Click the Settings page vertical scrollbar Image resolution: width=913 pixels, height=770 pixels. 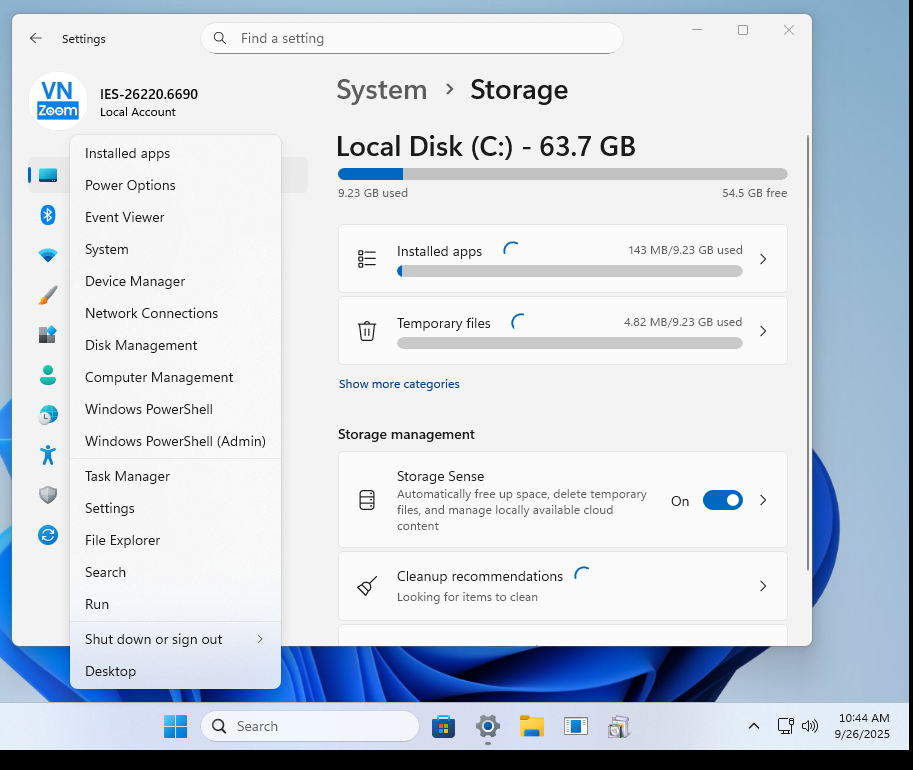(x=808, y=352)
